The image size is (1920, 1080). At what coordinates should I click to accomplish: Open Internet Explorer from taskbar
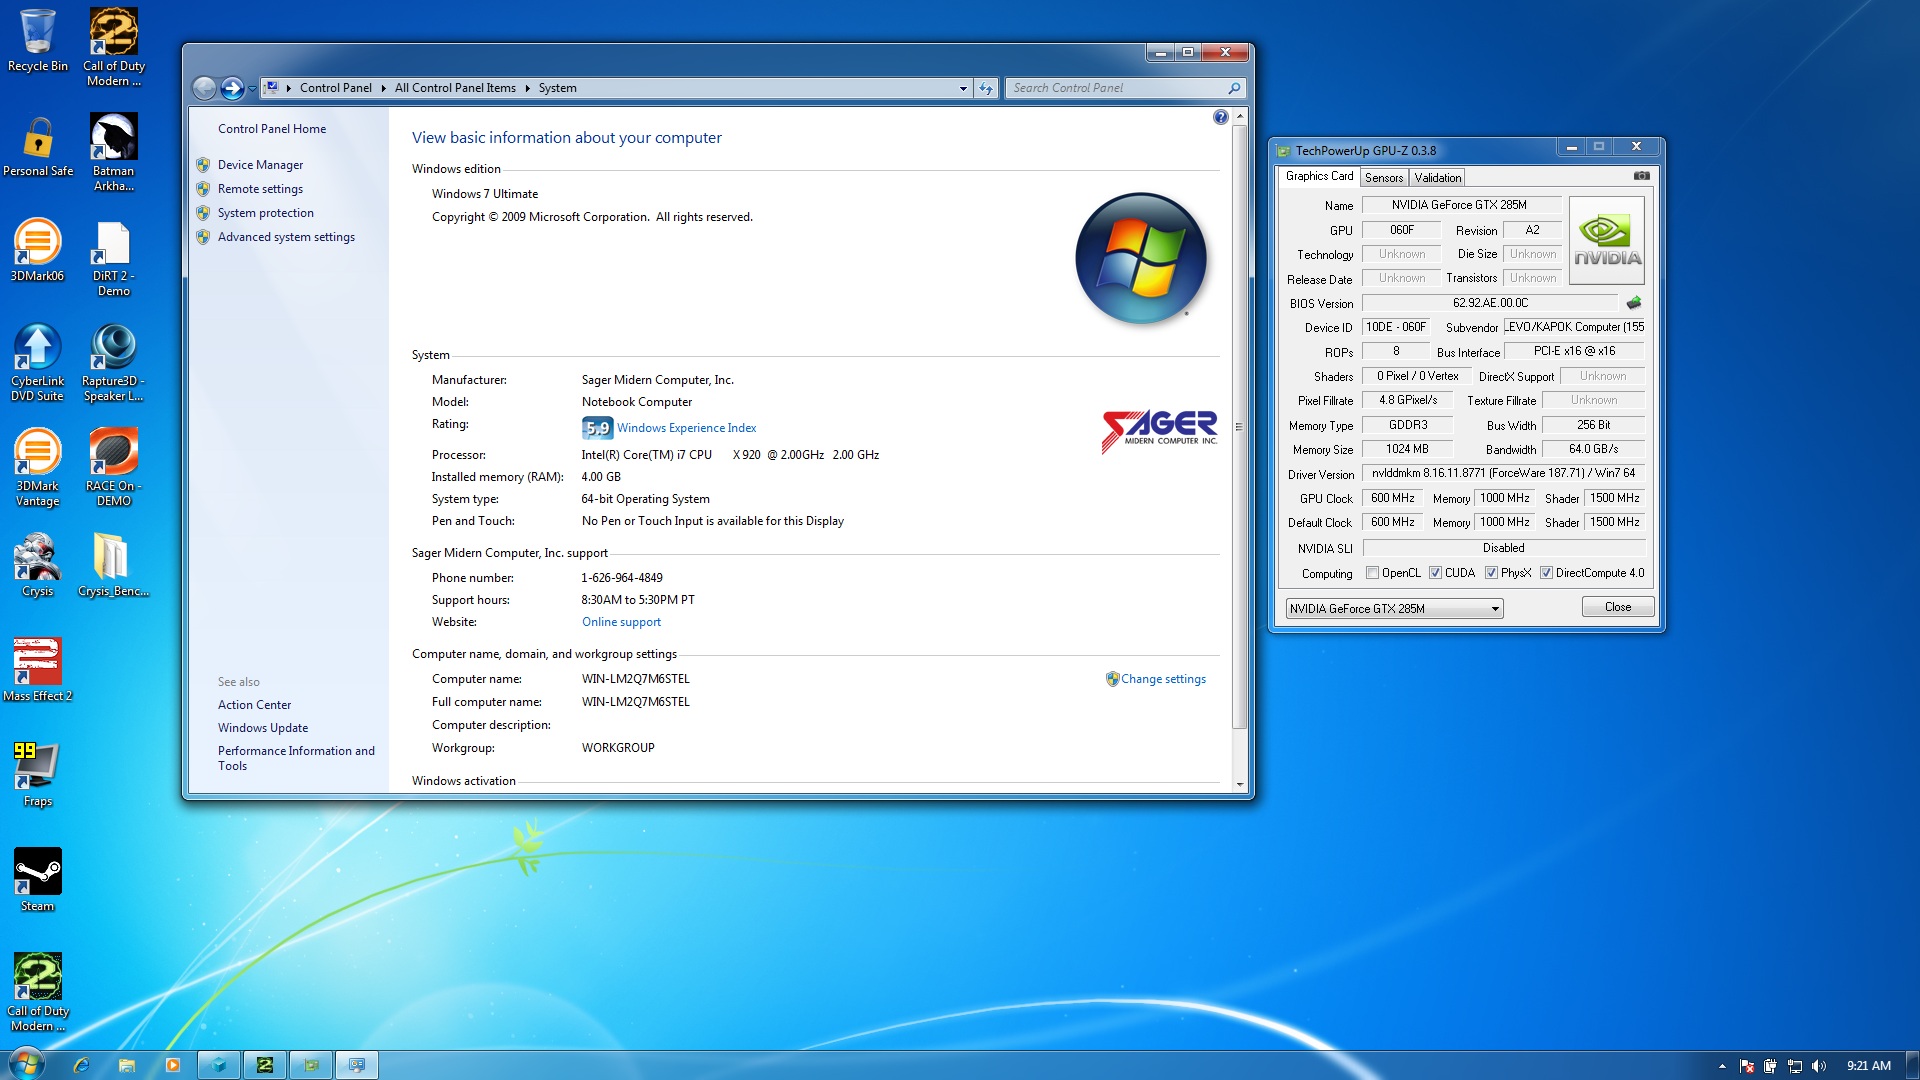[x=81, y=1065]
